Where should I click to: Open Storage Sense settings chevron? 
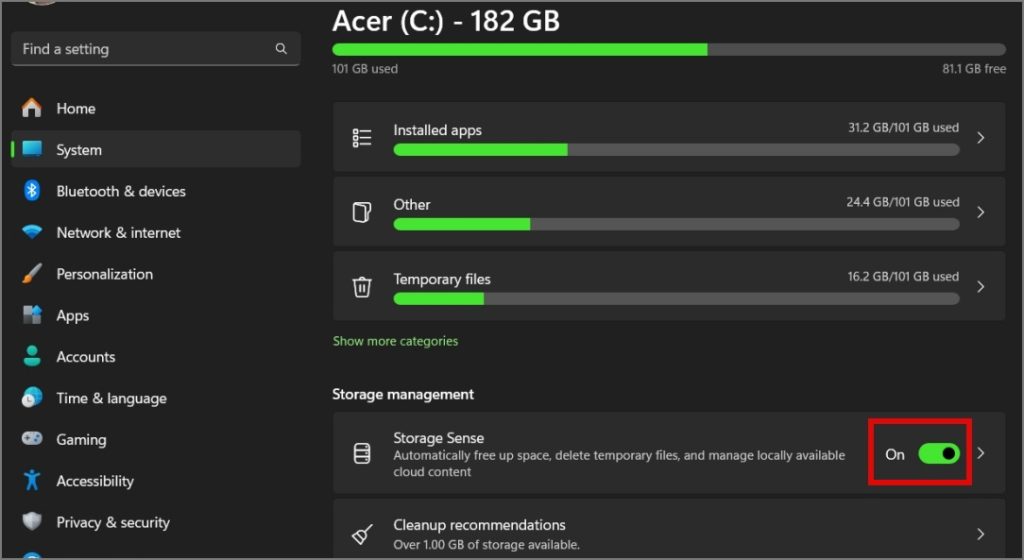(980, 454)
